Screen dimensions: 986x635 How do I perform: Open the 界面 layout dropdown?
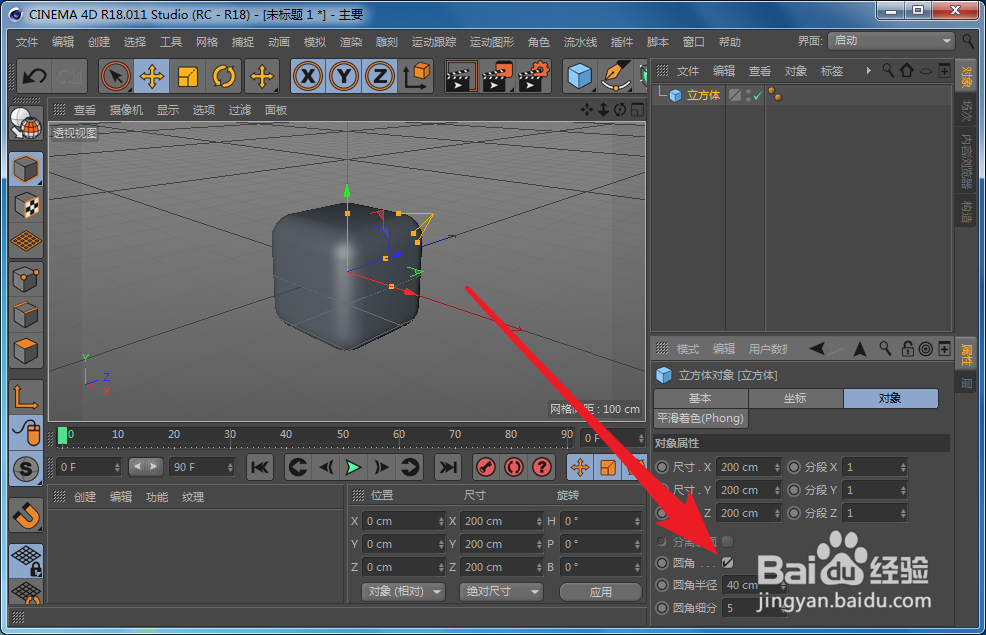tap(891, 41)
